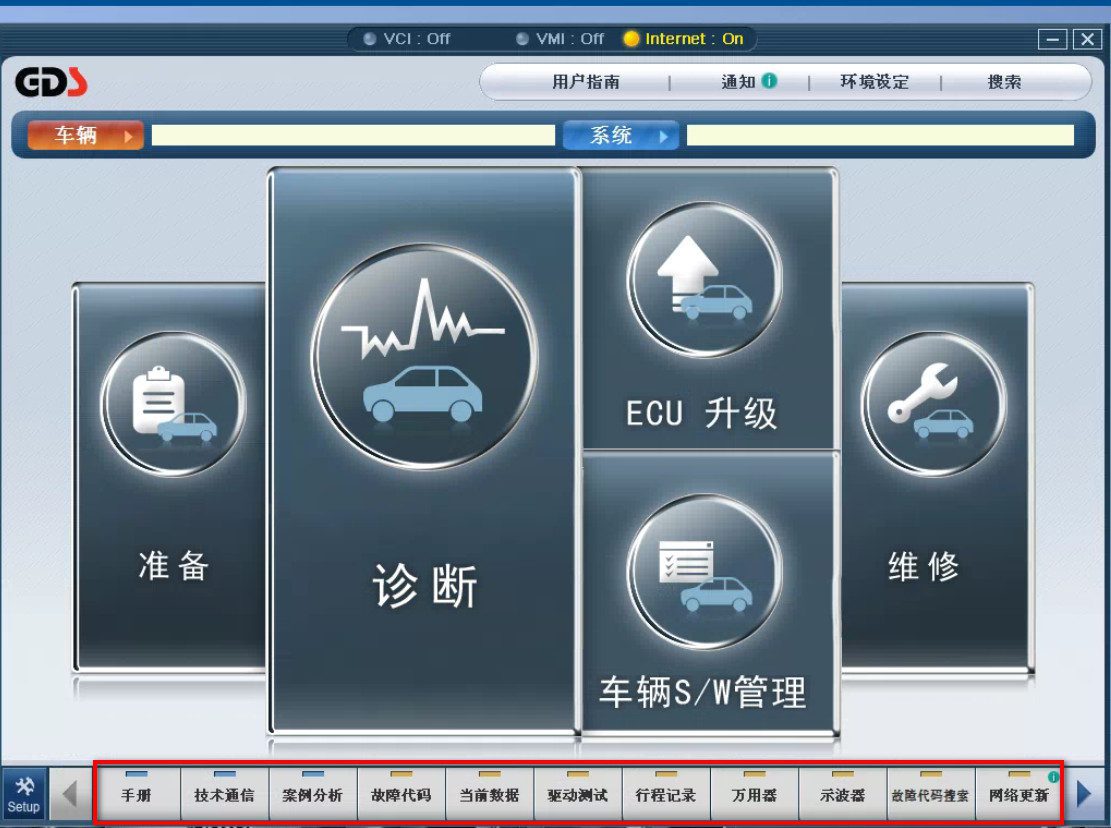Click the Setup tools icon

pyautogui.click(x=24, y=795)
